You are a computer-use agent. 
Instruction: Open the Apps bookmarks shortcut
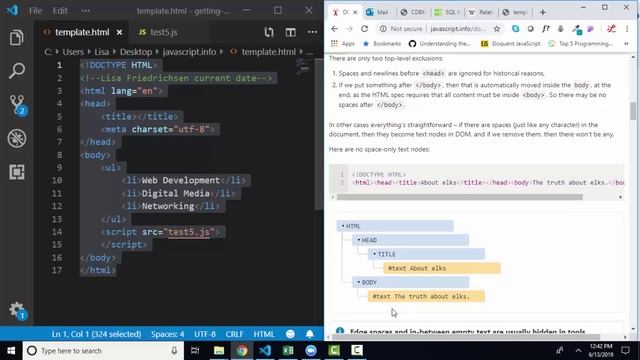[x=343, y=43]
